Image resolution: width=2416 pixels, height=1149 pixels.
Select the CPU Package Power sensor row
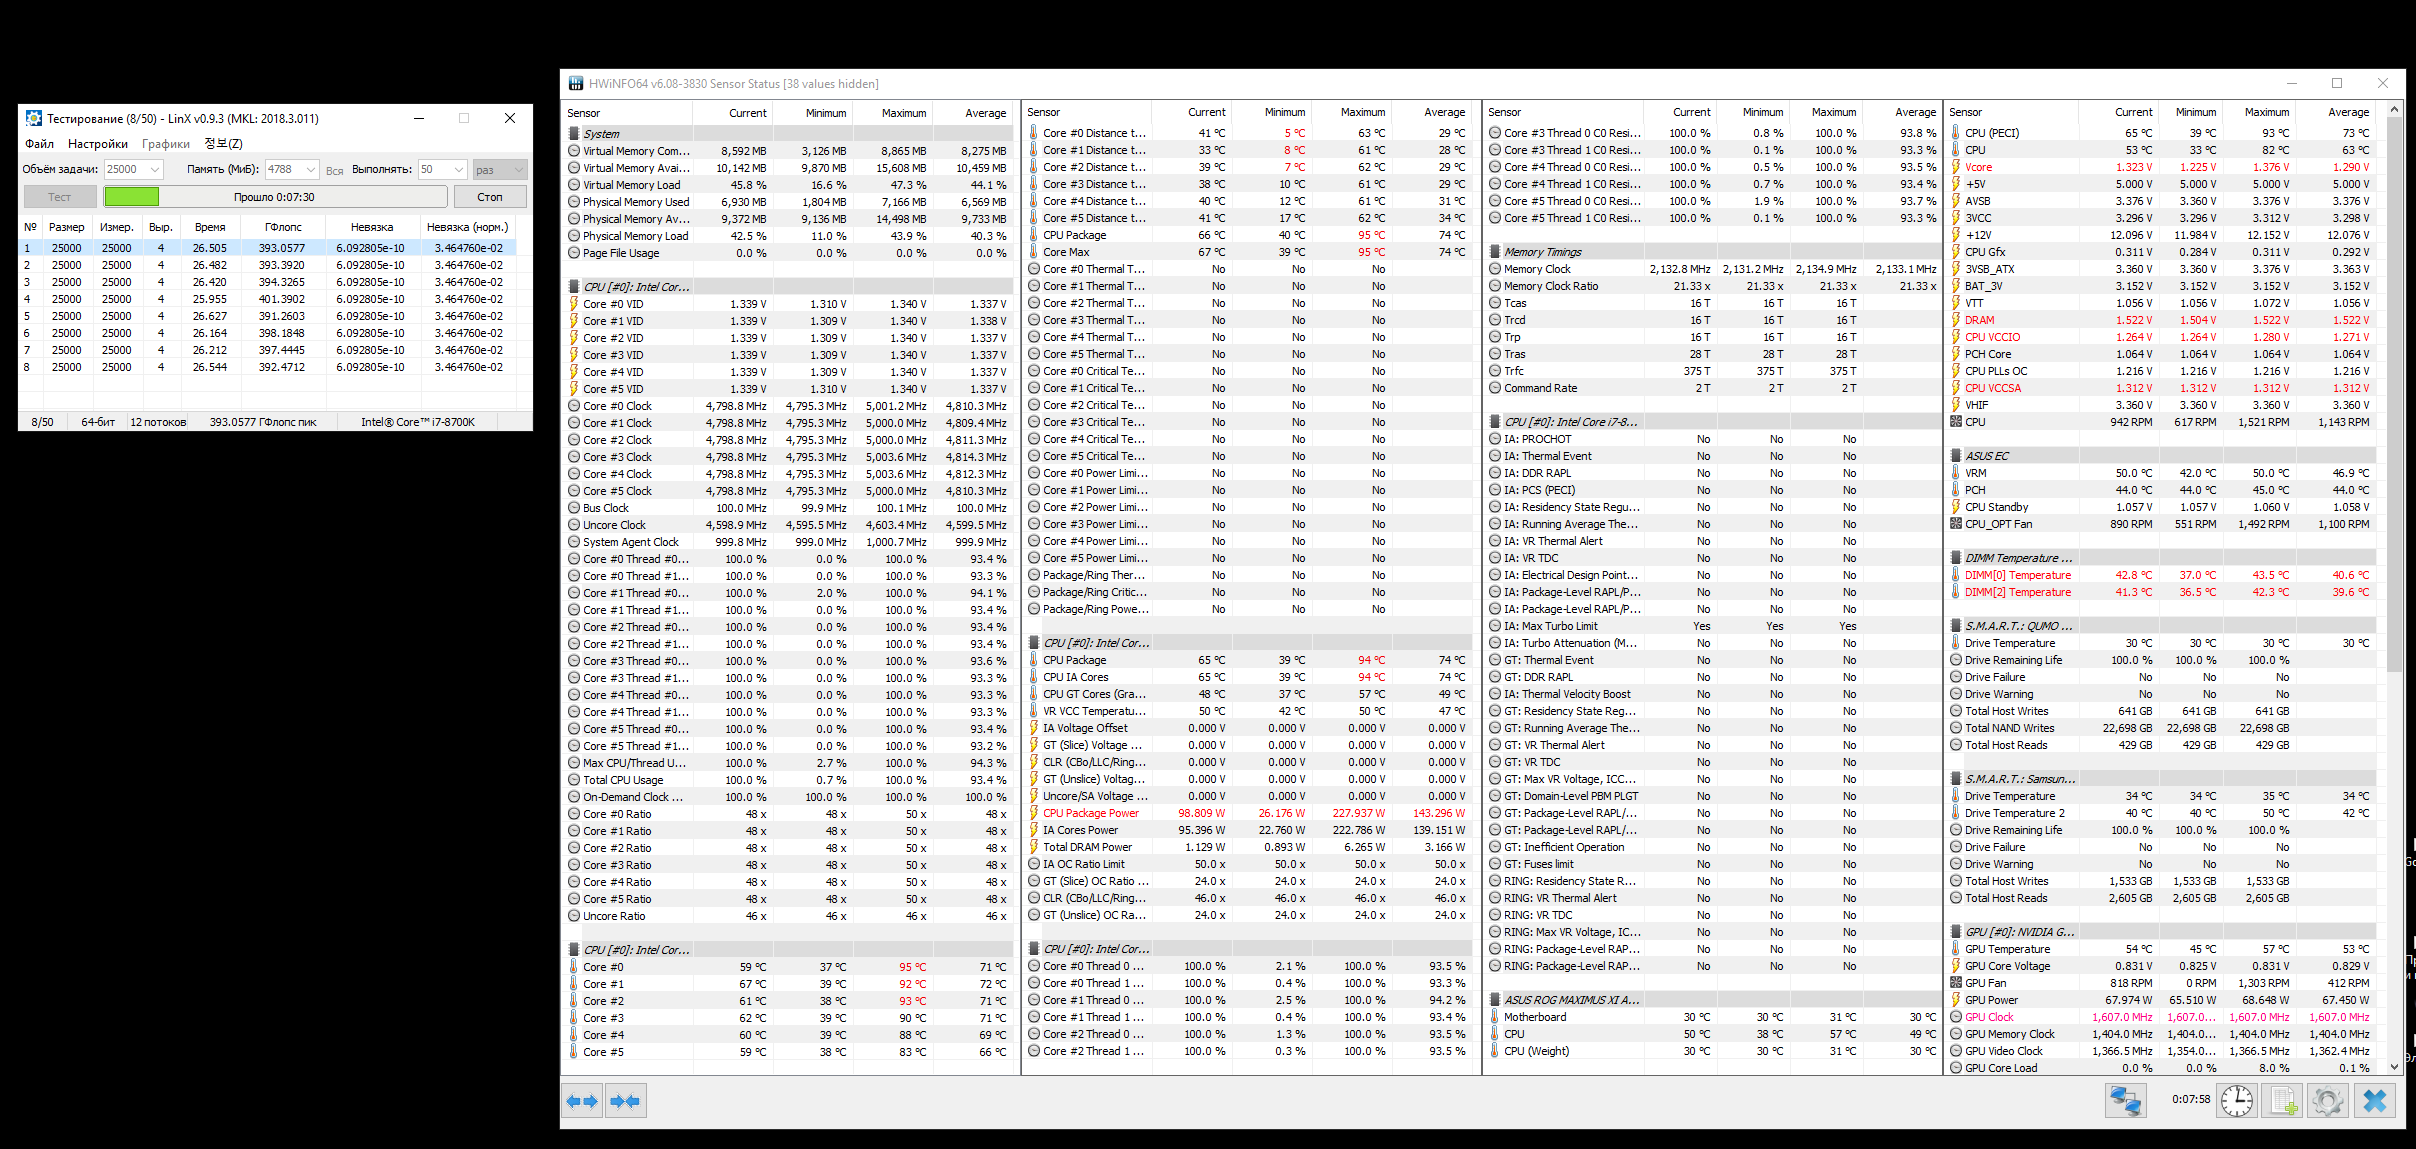(1091, 813)
